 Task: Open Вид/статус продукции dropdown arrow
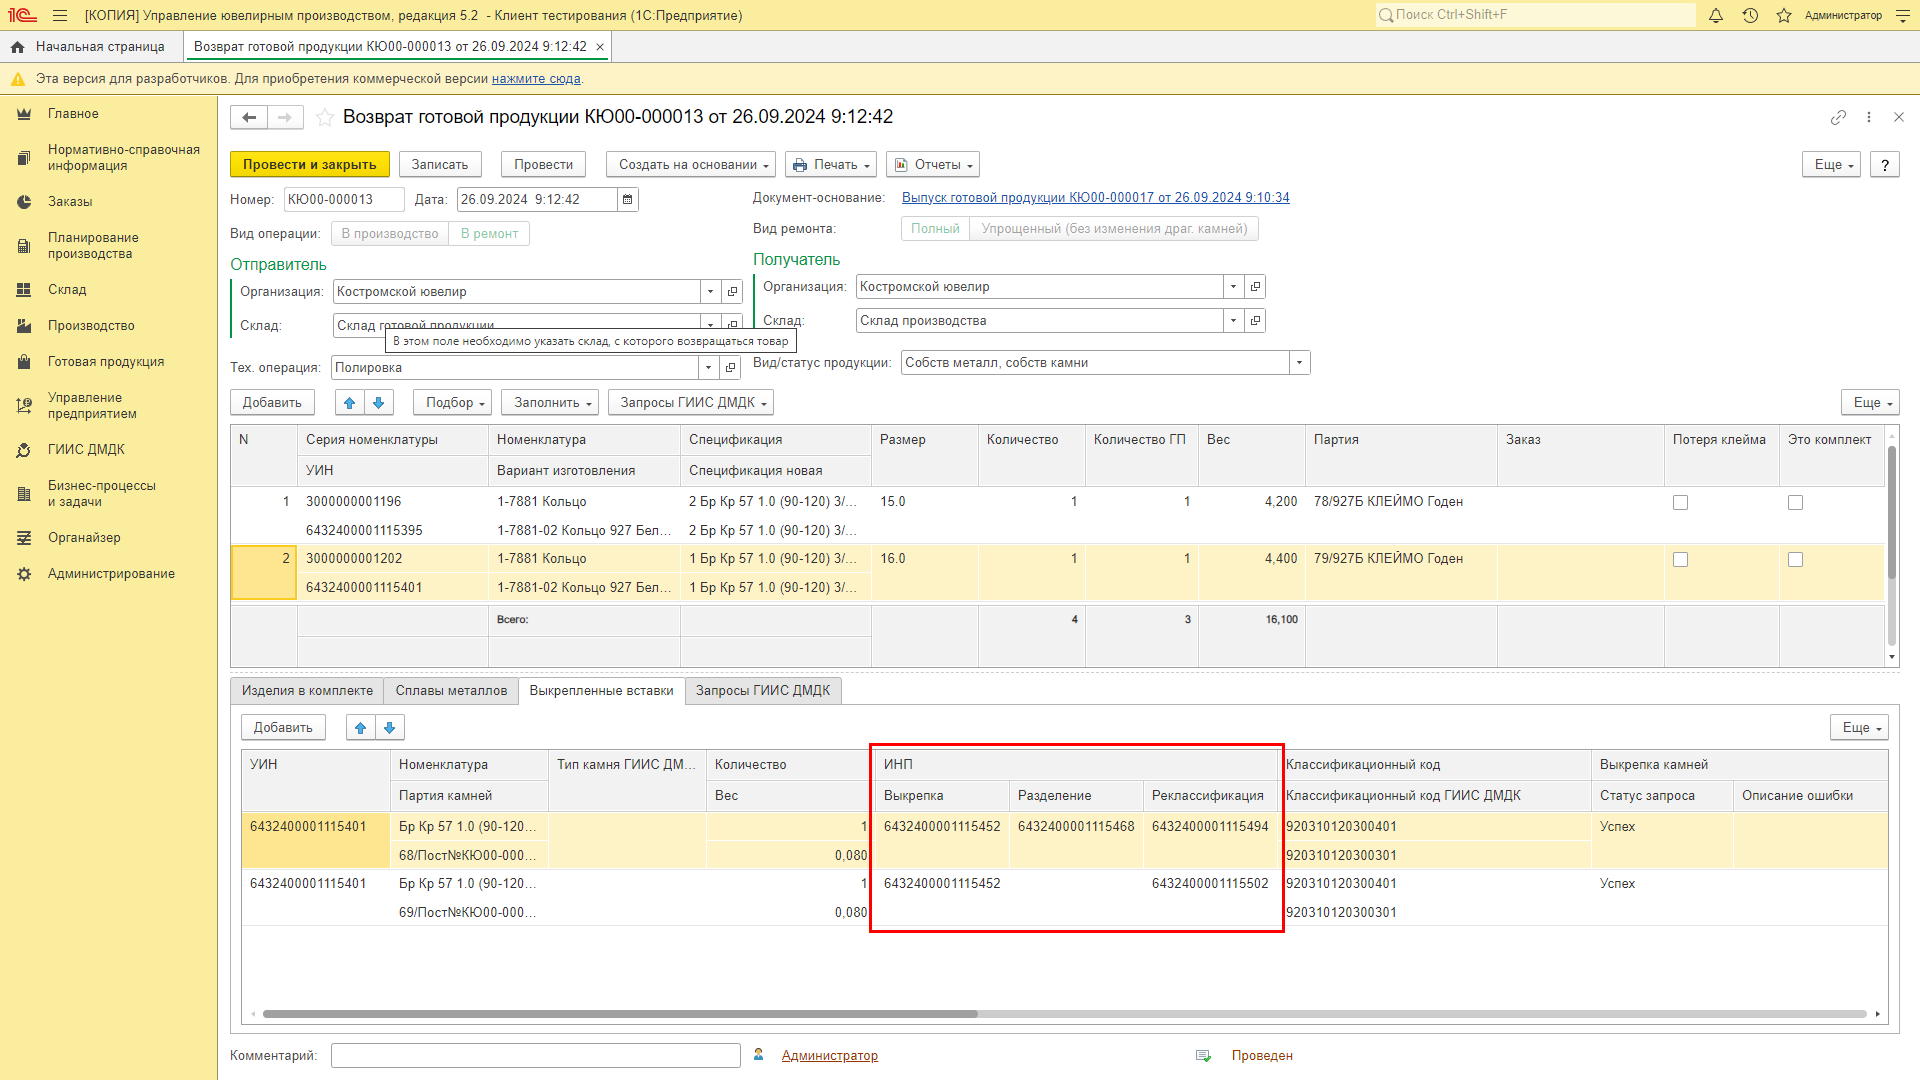pyautogui.click(x=1300, y=363)
